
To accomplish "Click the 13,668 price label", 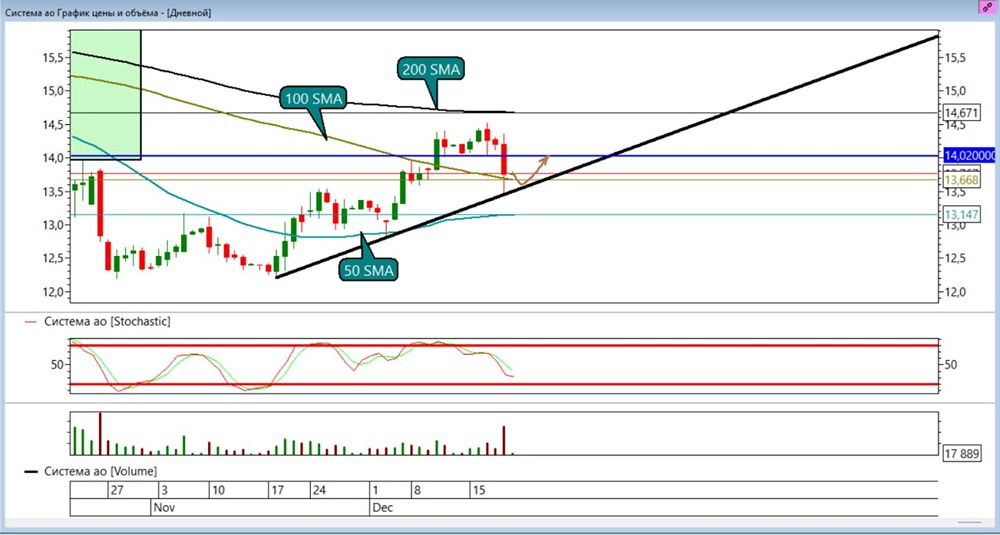I will [960, 181].
